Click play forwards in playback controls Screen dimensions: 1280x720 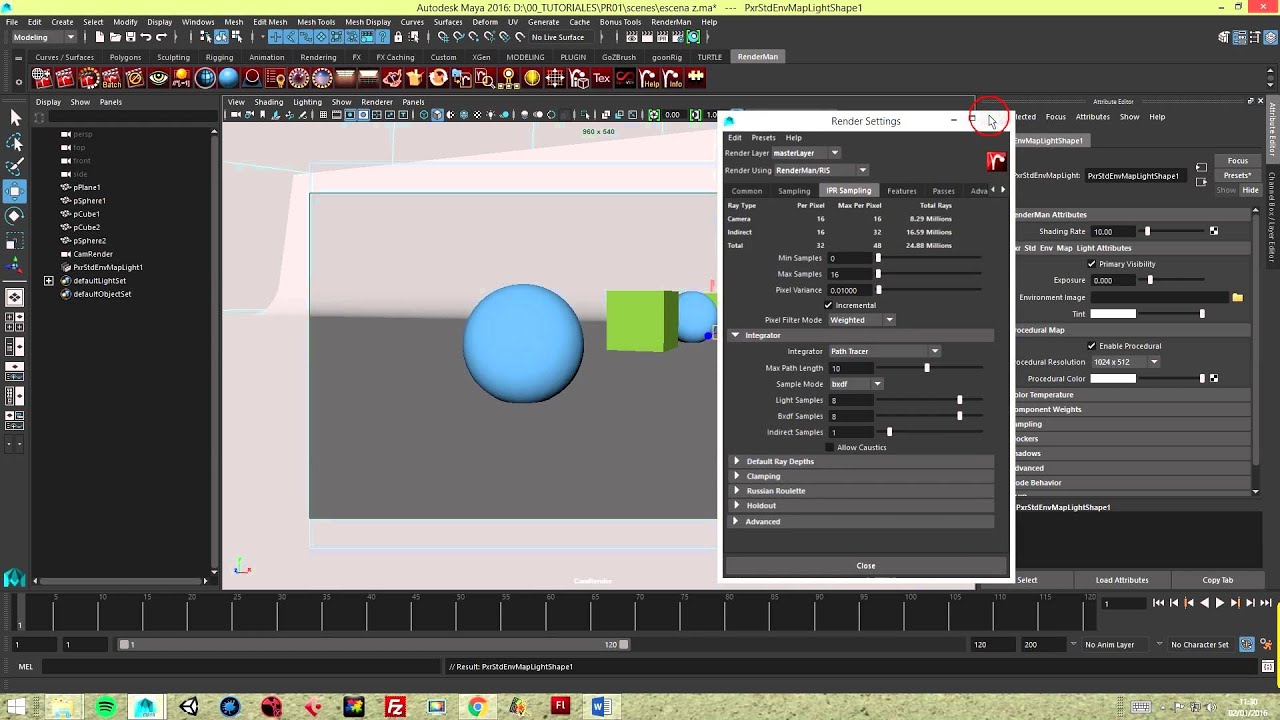(1219, 603)
